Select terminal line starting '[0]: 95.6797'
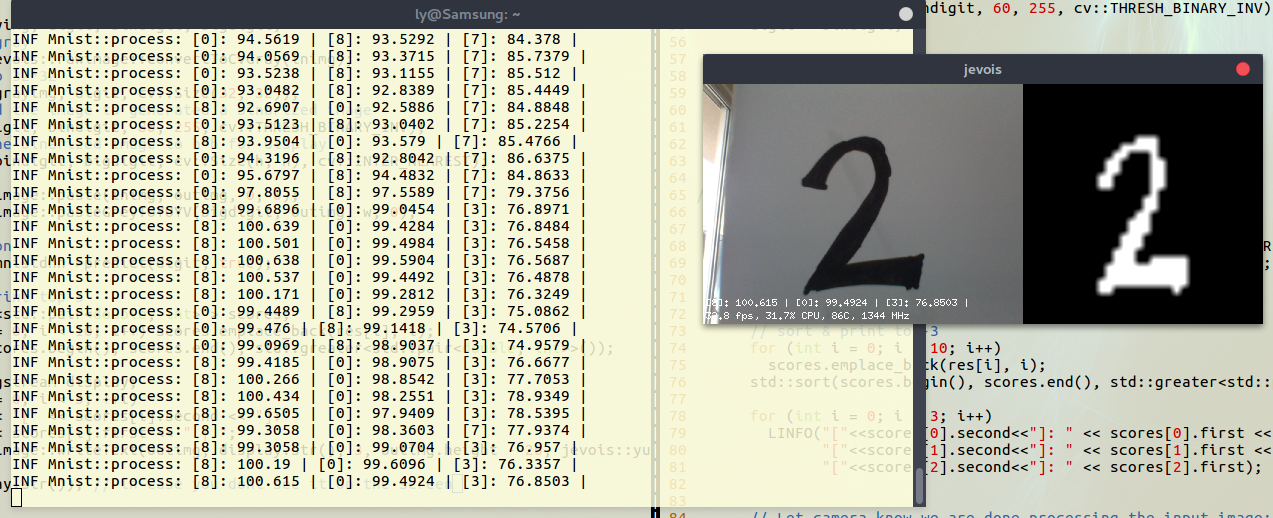Image resolution: width=1273 pixels, height=518 pixels. pos(298,175)
